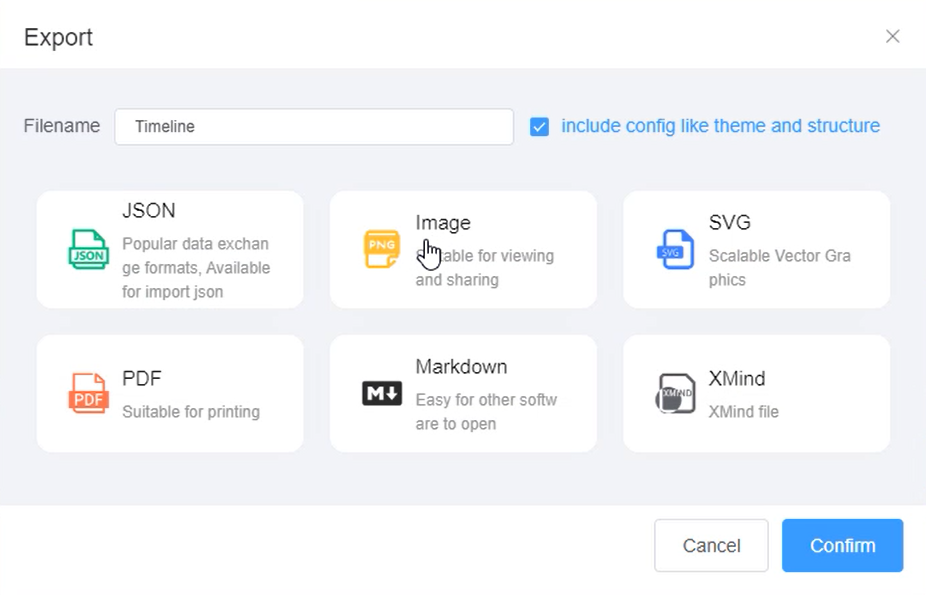The width and height of the screenshot is (926, 595).
Task: Choose the 'Image' export option title
Action: click(443, 223)
